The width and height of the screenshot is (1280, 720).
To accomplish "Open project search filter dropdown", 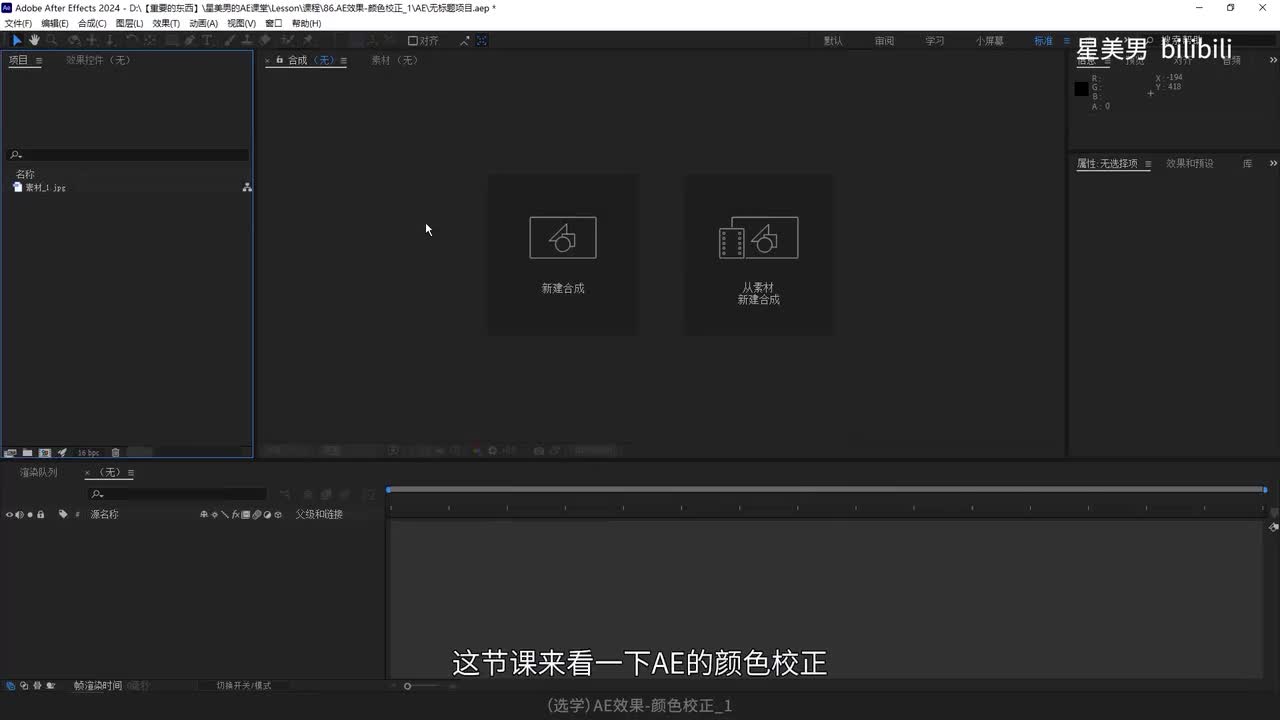I will click(x=15, y=155).
